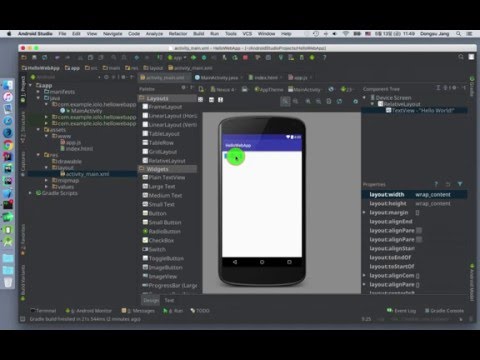
Task: Click the green Run app arrow icon
Action: click(193, 58)
